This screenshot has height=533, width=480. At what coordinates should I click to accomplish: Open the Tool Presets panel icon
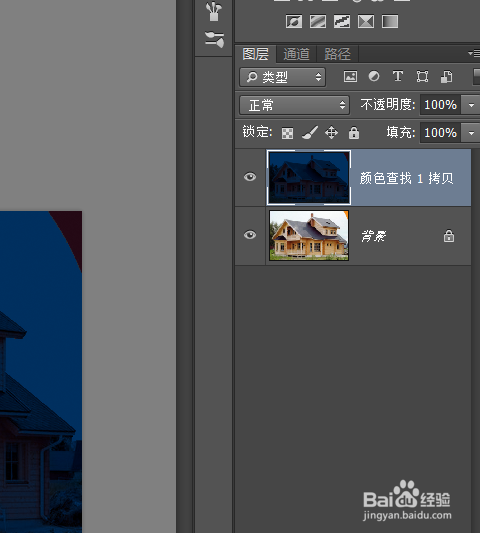(x=215, y=39)
